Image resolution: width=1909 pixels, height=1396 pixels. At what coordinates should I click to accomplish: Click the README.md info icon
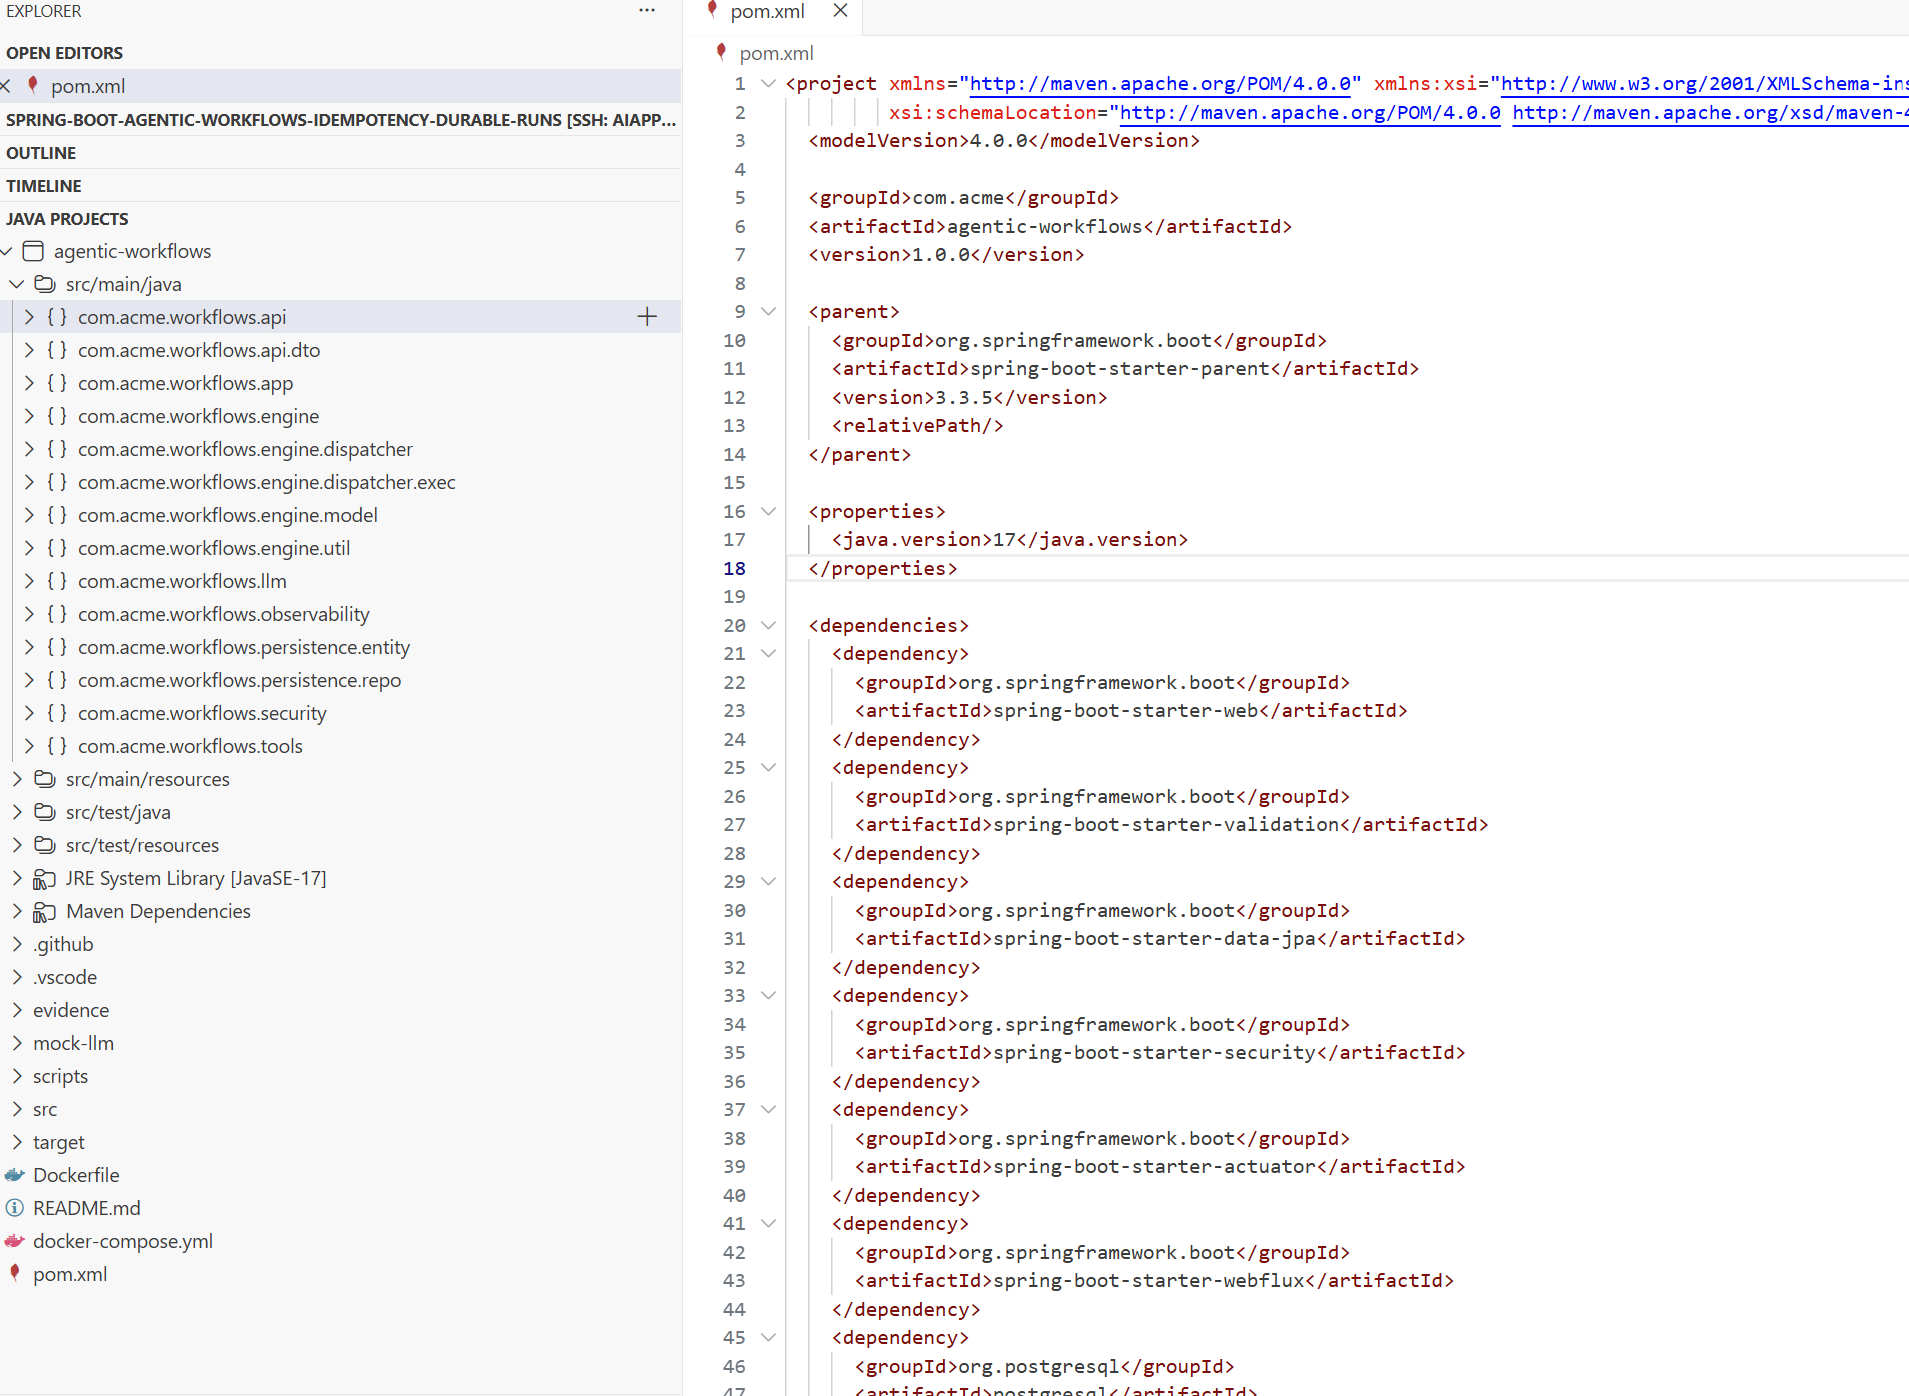click(x=14, y=1207)
